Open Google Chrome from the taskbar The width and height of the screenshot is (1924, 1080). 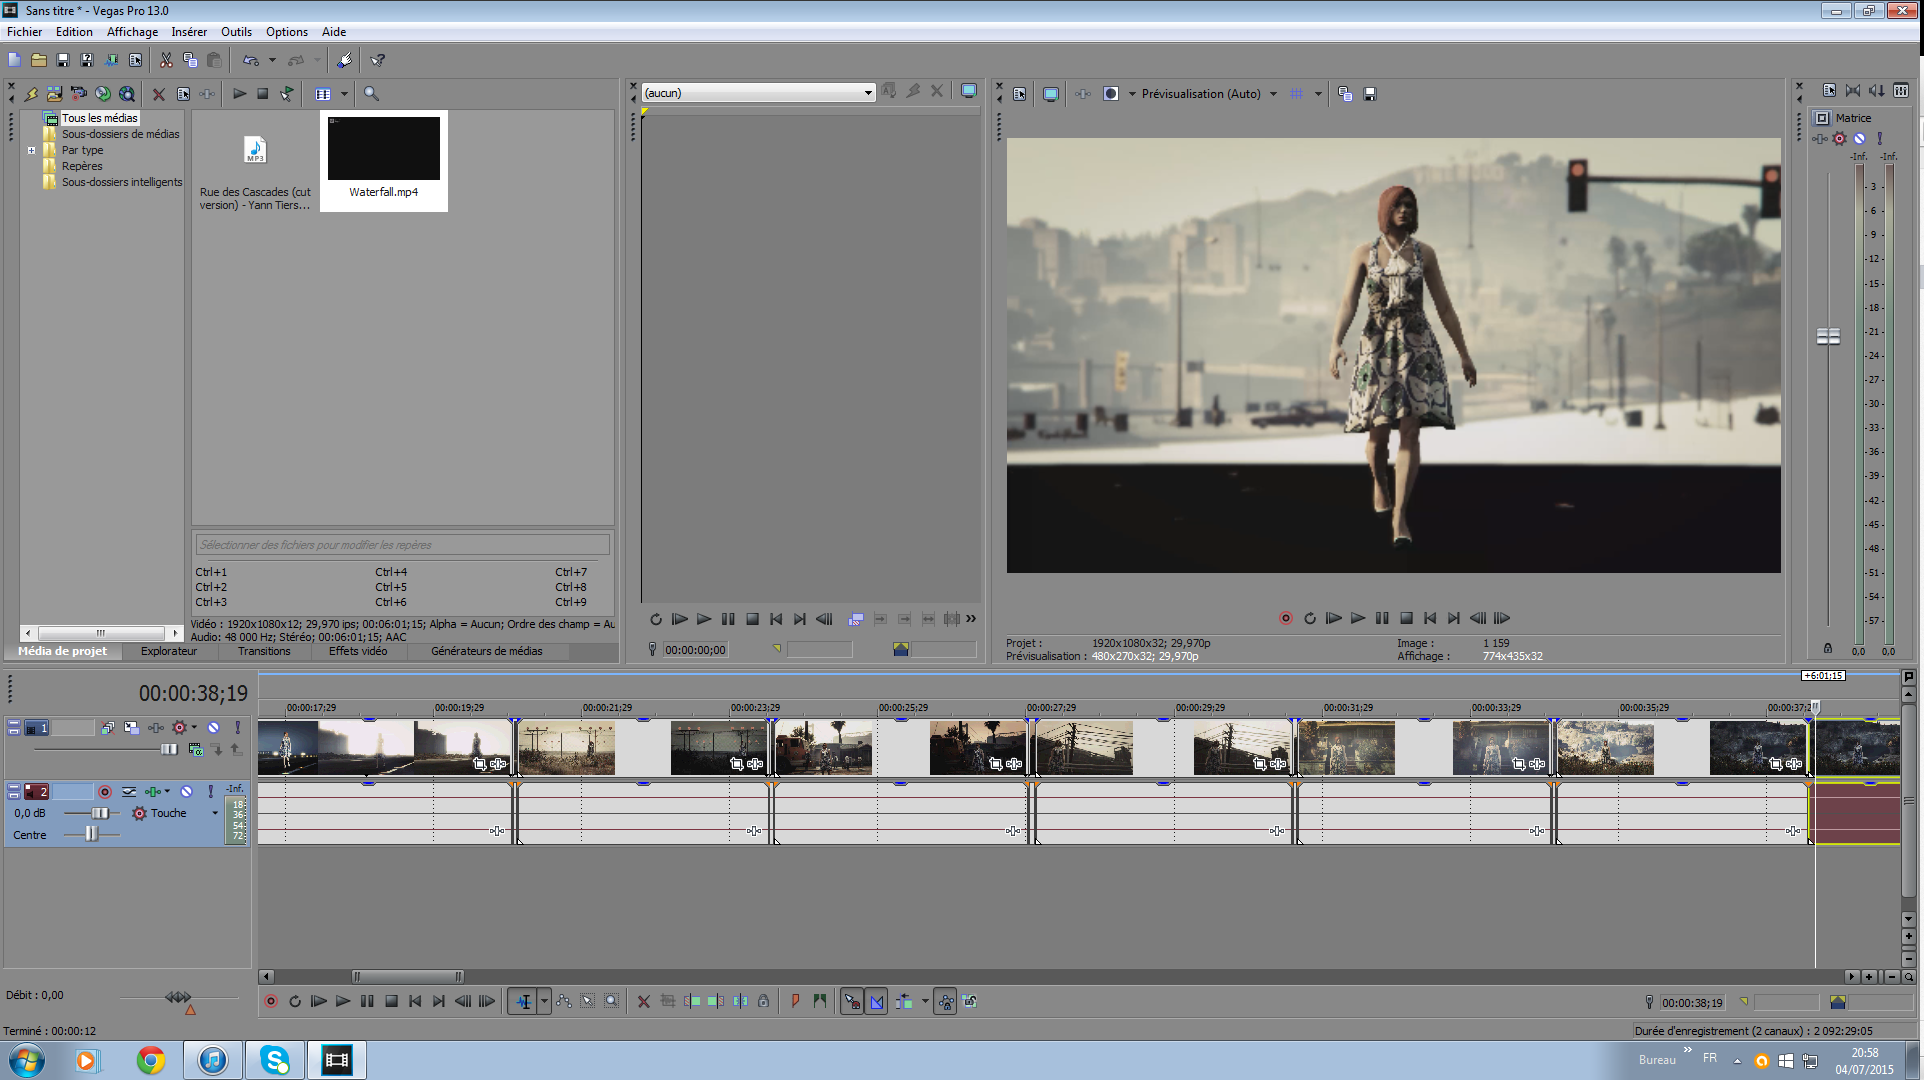[151, 1060]
